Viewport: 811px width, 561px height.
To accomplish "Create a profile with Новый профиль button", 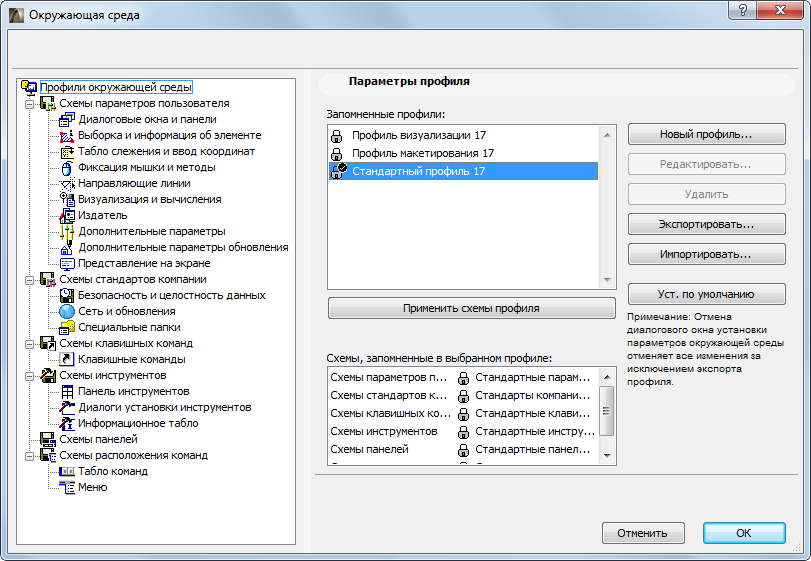I will point(707,134).
